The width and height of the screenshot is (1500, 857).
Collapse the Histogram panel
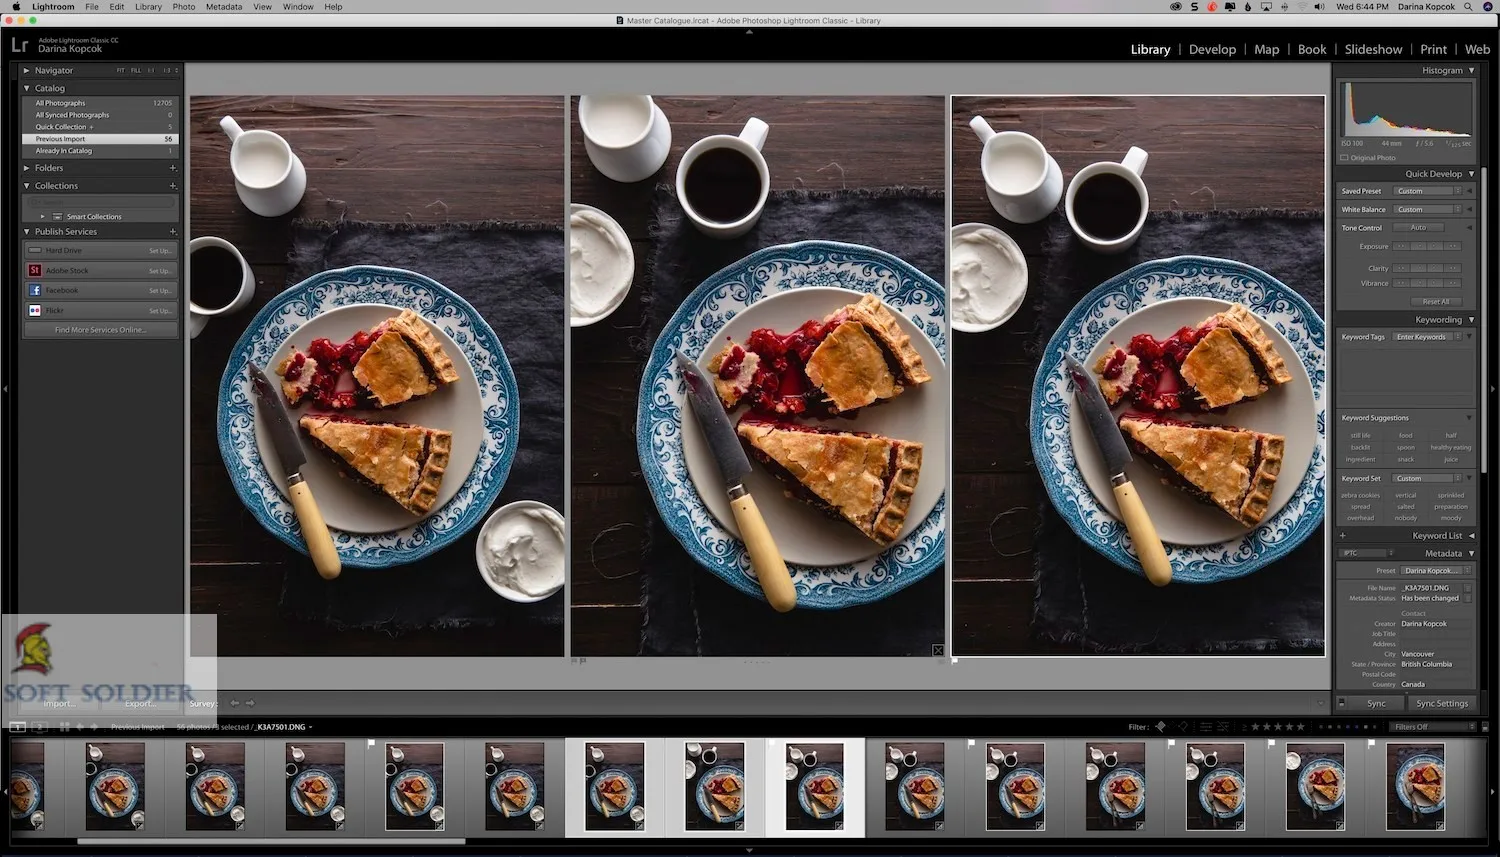click(1471, 71)
